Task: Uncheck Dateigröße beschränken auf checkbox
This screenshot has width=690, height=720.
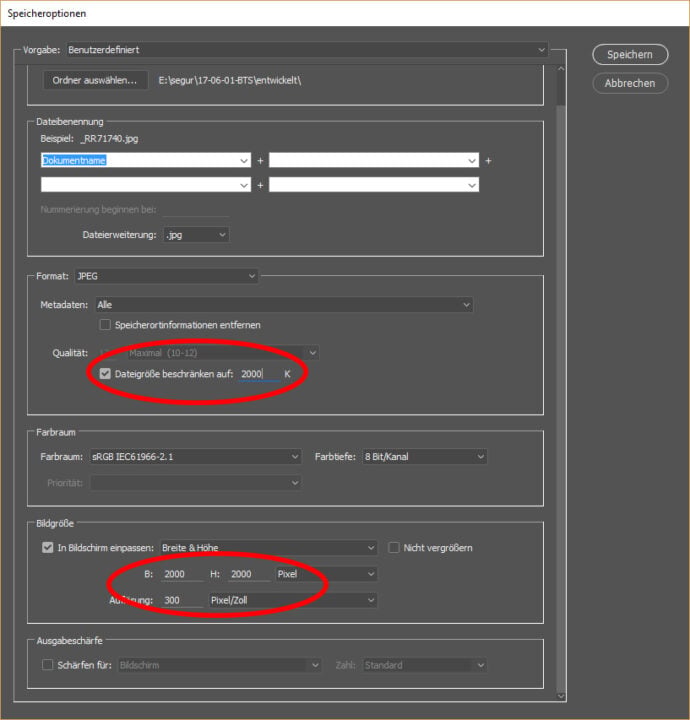Action: coord(105,374)
